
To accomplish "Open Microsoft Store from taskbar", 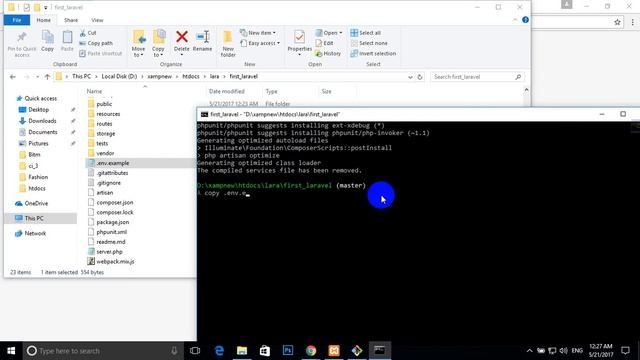I will click(265, 351).
